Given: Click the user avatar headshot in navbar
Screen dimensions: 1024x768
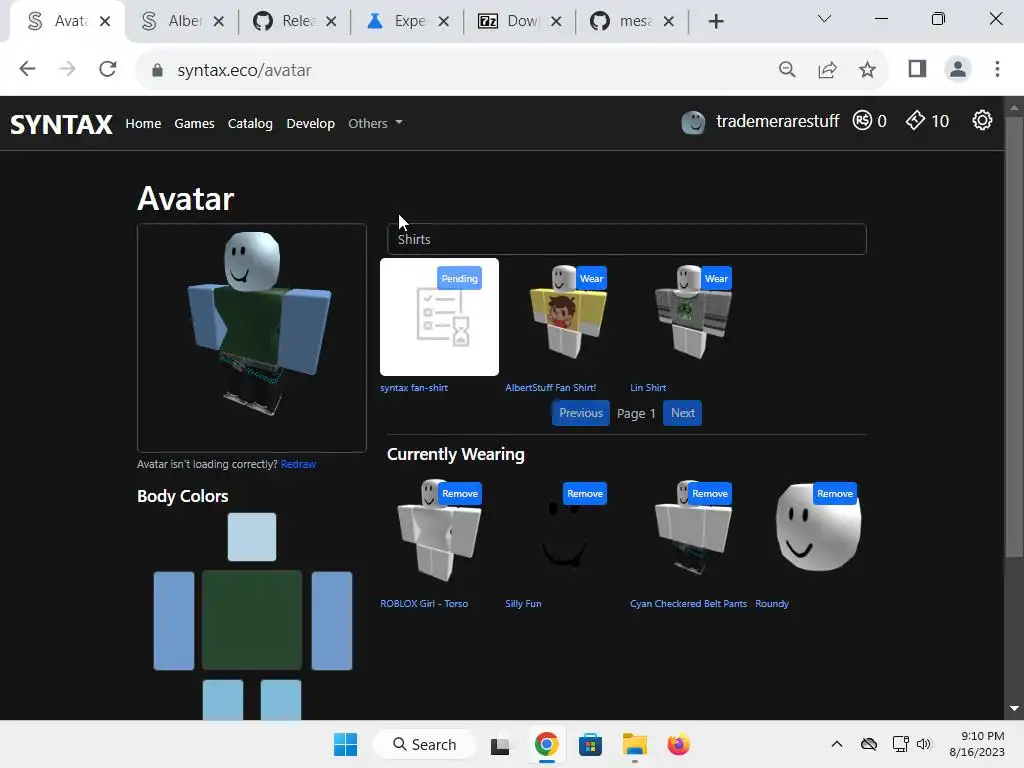Looking at the screenshot, I should point(693,122).
